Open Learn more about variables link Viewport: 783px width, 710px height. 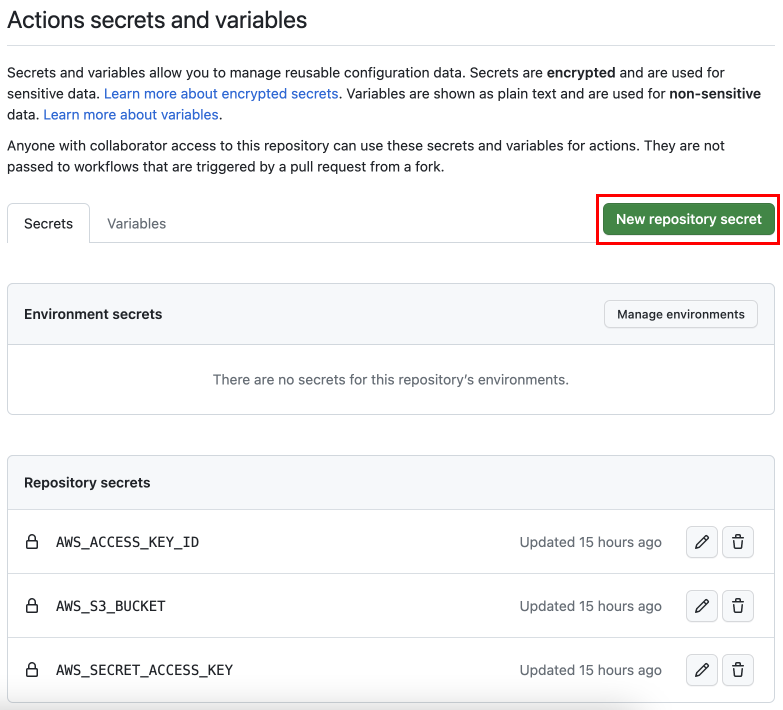tap(131, 115)
